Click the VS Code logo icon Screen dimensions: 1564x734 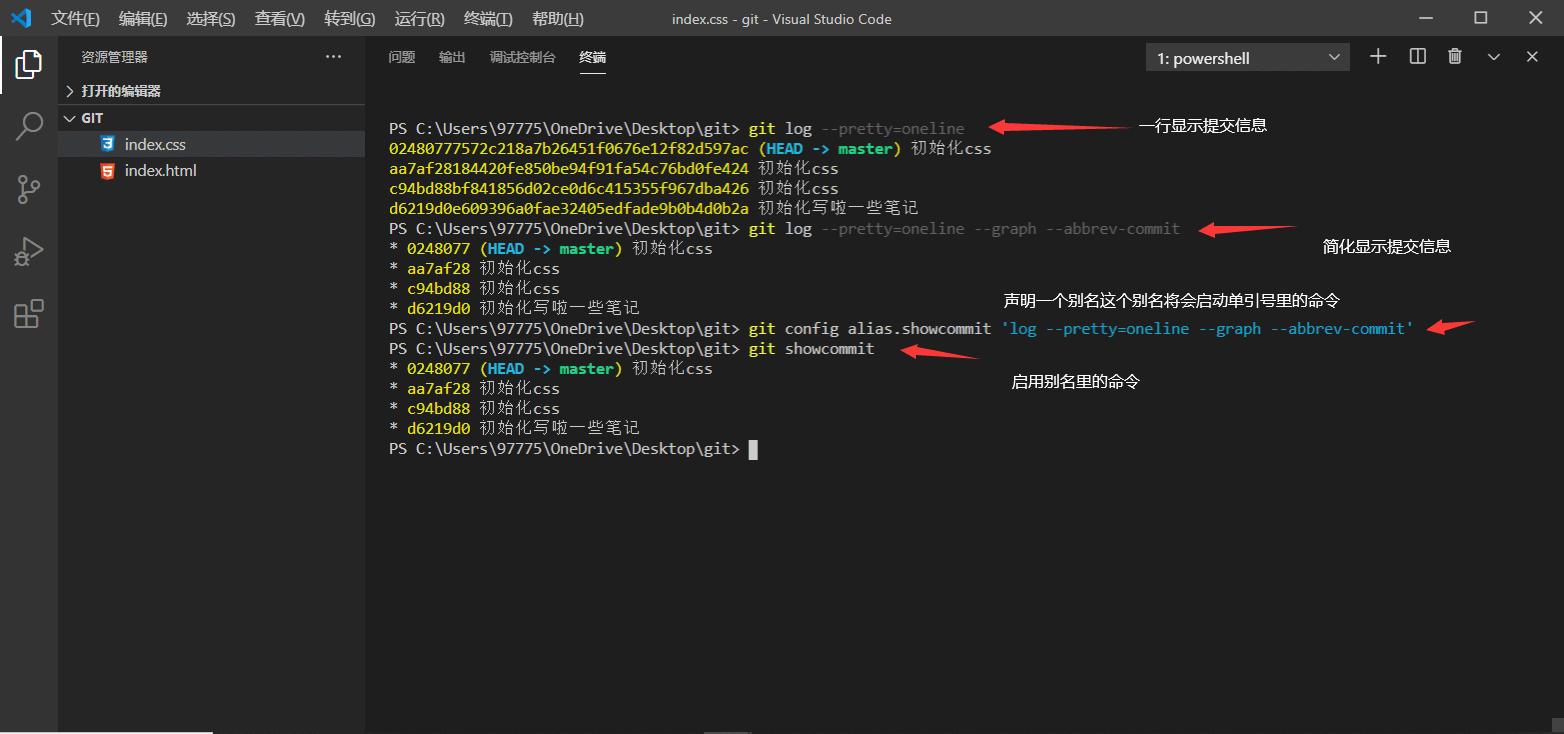[21, 18]
